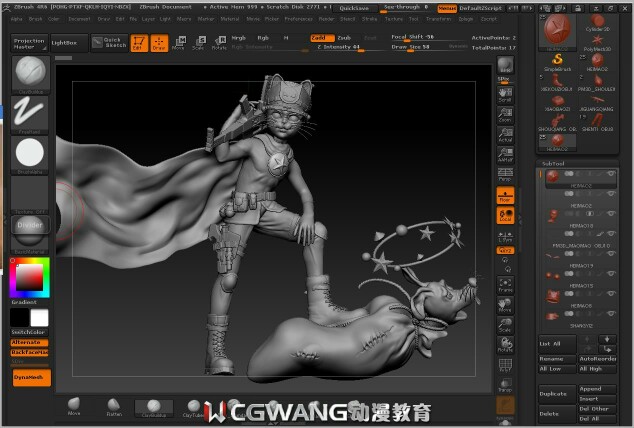Select the Move transform mode in top shelf

[179, 43]
